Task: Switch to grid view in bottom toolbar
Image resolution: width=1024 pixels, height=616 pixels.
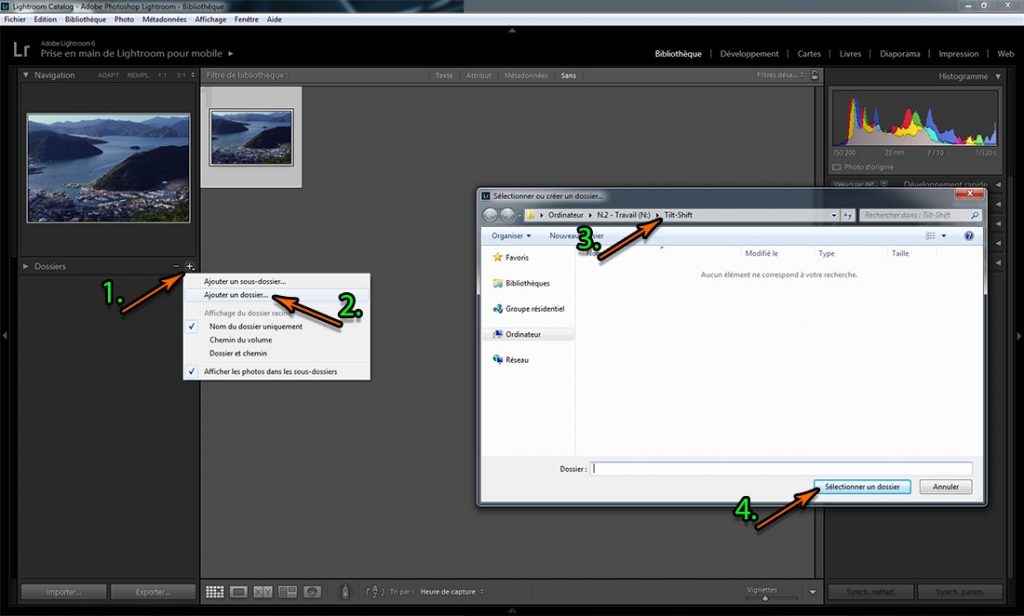Action: coord(214,592)
